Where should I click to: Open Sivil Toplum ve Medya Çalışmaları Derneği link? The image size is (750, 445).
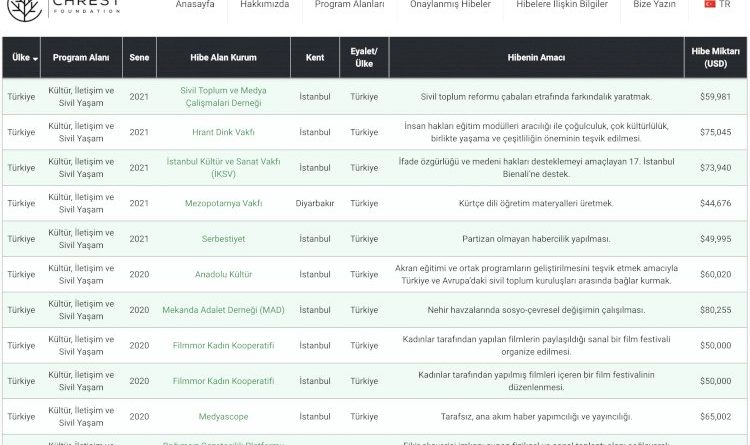click(223, 96)
